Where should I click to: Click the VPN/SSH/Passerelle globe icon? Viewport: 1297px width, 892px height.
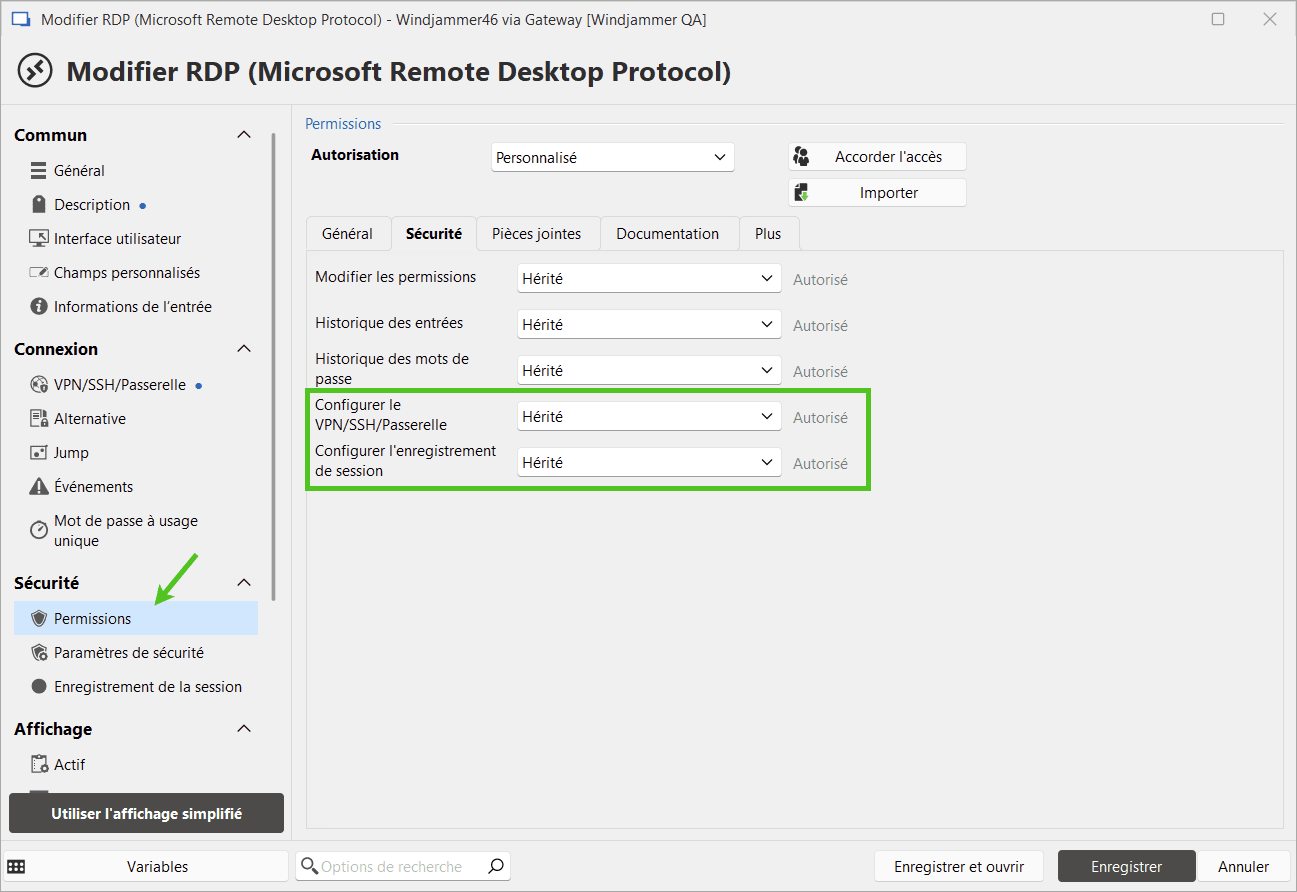[x=39, y=385]
